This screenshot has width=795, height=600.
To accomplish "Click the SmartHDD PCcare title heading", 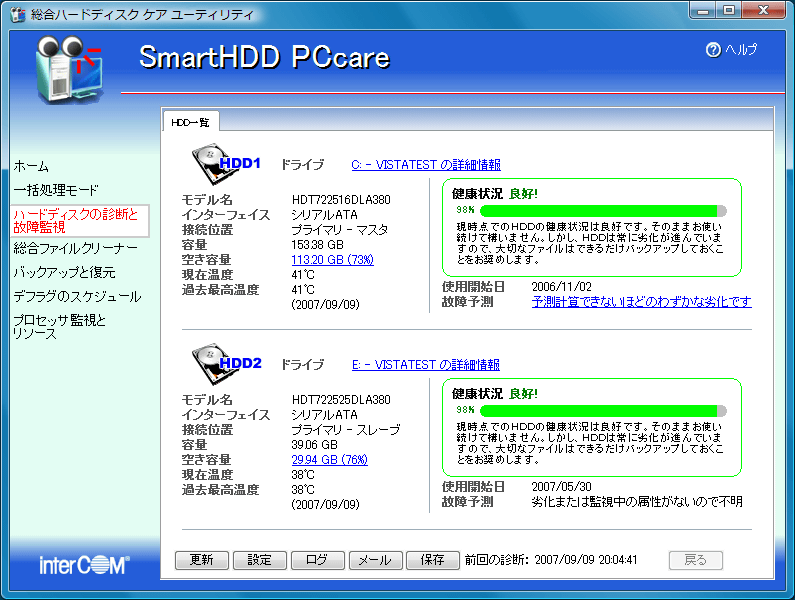I will point(264,57).
